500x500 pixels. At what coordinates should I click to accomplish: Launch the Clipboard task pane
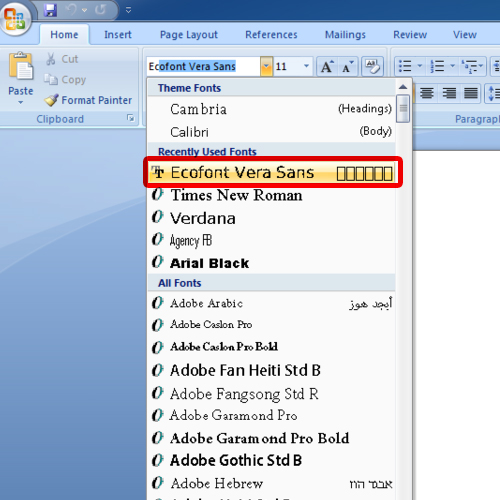[131, 118]
